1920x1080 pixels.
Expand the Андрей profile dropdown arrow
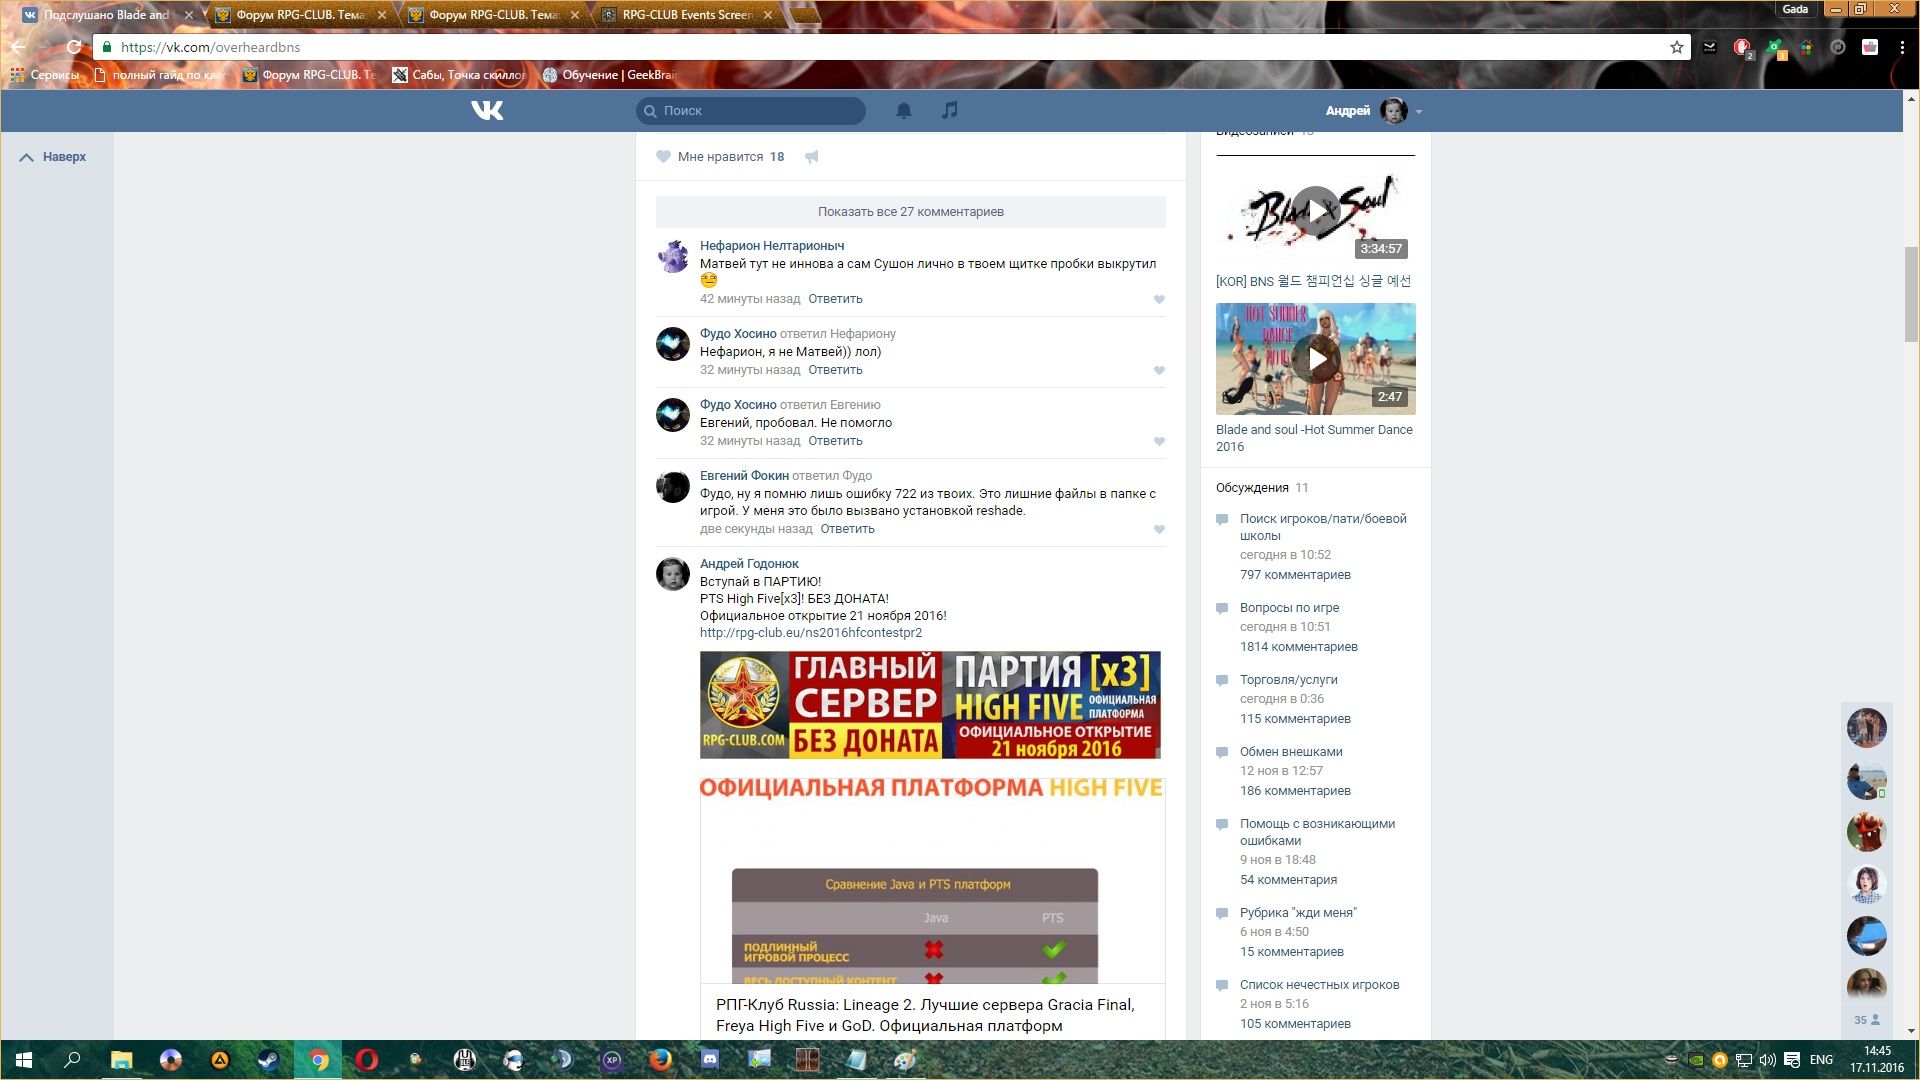point(1419,111)
